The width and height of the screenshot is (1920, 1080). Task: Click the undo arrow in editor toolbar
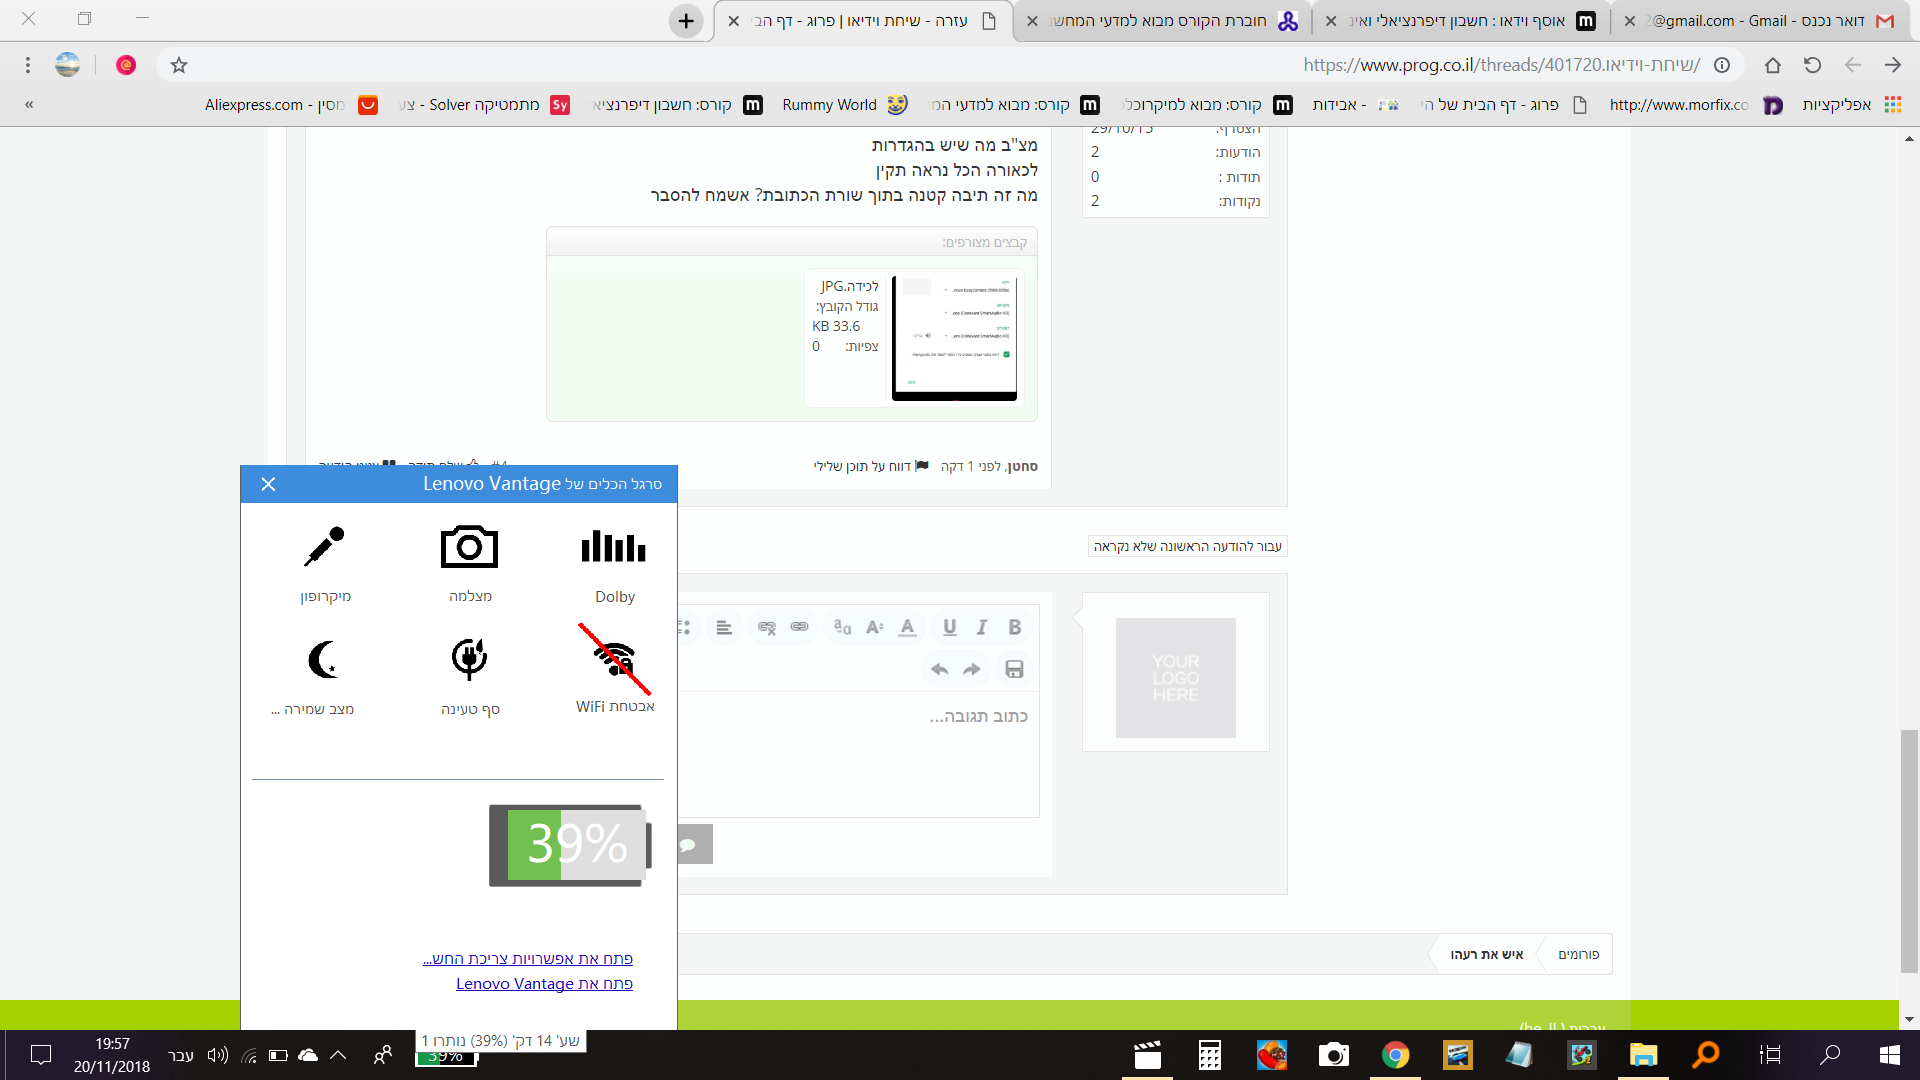939,669
